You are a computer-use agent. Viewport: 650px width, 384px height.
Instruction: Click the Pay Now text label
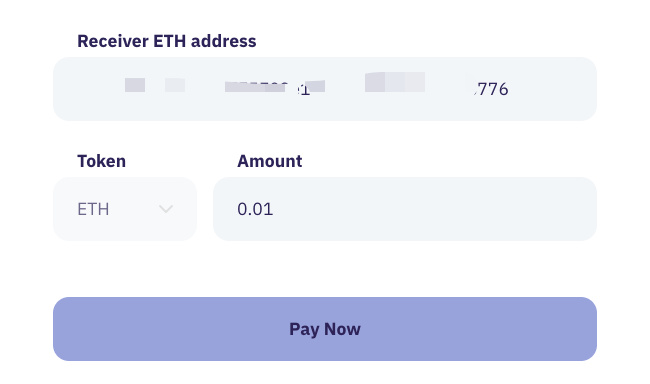tap(325, 329)
